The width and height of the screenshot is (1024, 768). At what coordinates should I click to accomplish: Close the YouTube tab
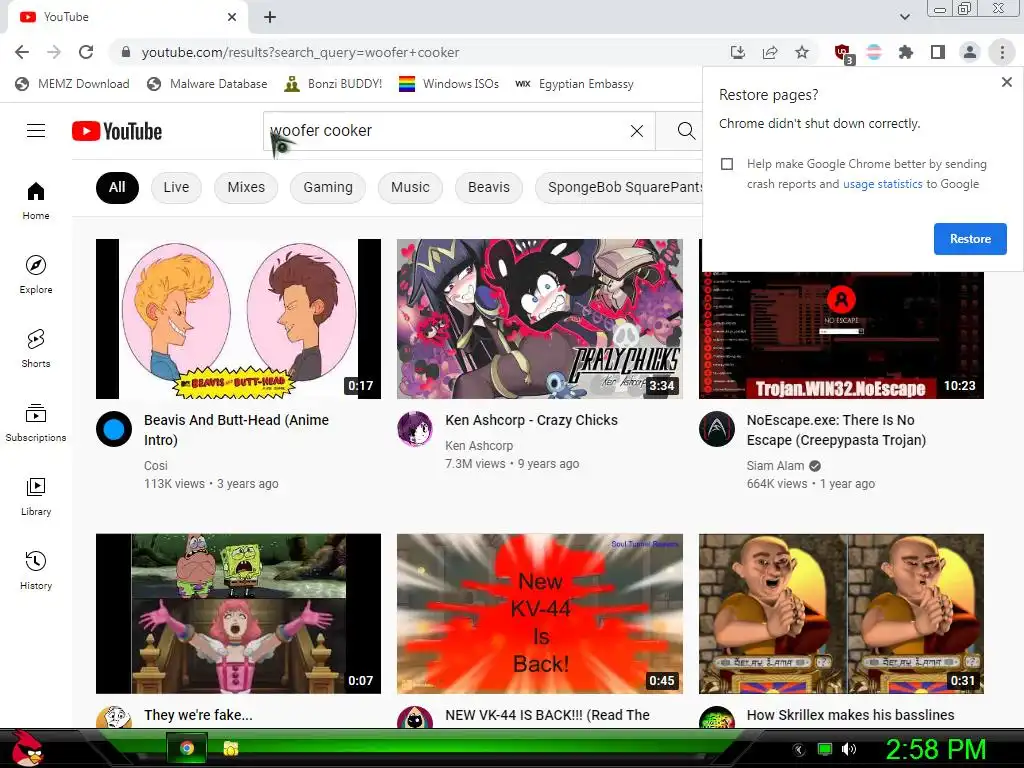[x=232, y=17]
